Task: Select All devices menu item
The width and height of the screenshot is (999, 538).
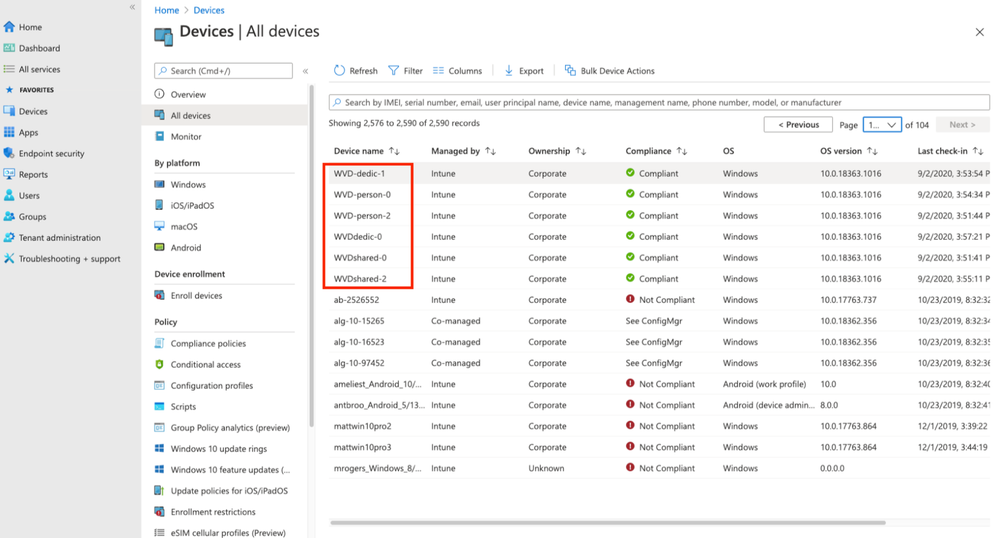Action: click(224, 115)
